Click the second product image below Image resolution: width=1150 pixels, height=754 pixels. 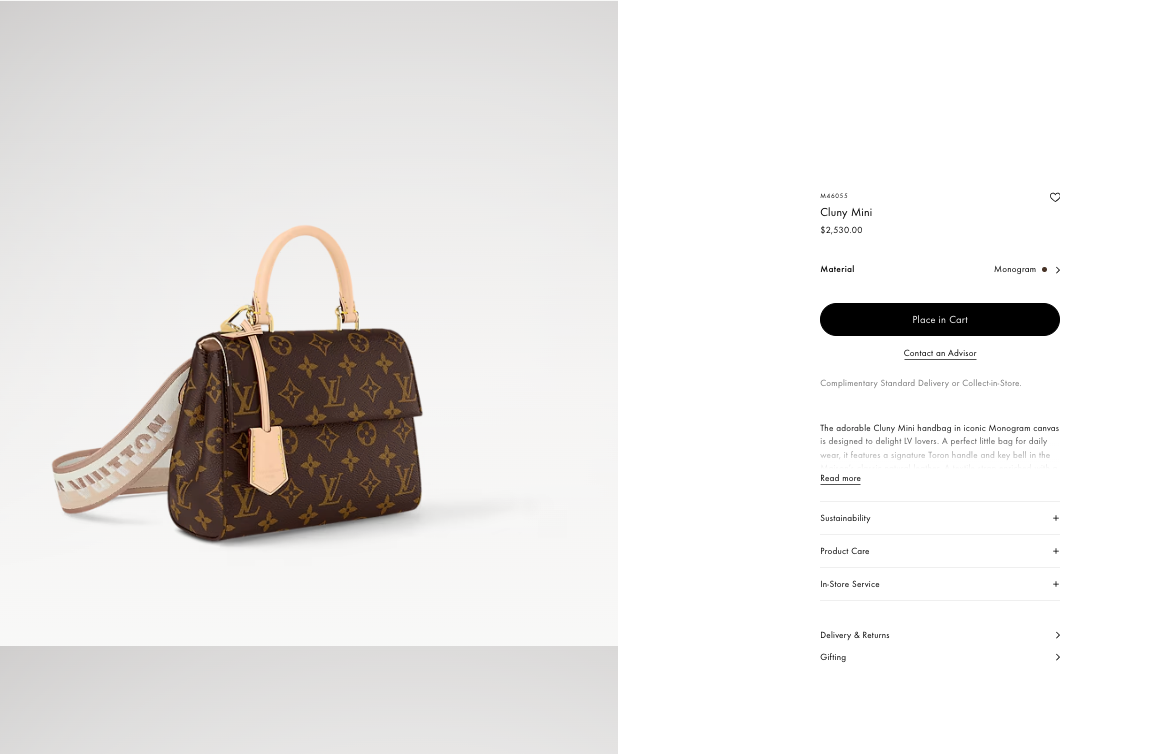pos(309,700)
